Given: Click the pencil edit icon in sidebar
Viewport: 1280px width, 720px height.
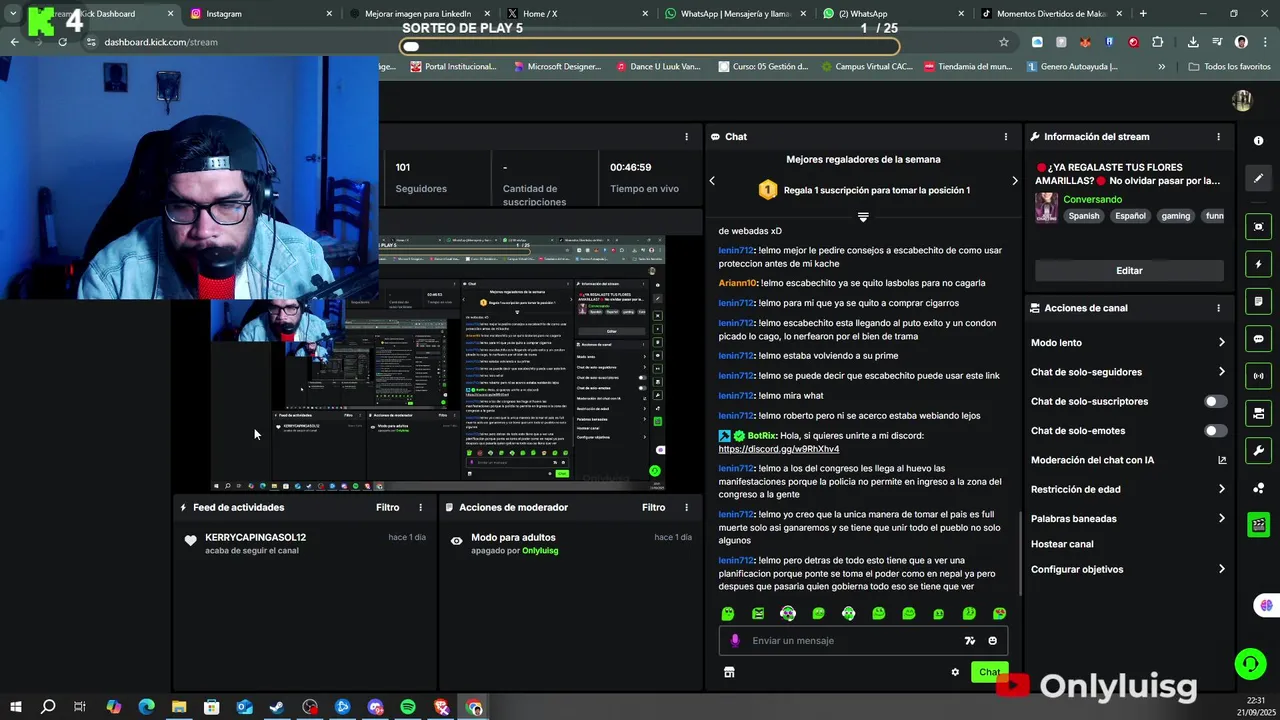Looking at the screenshot, I should [x=1259, y=178].
